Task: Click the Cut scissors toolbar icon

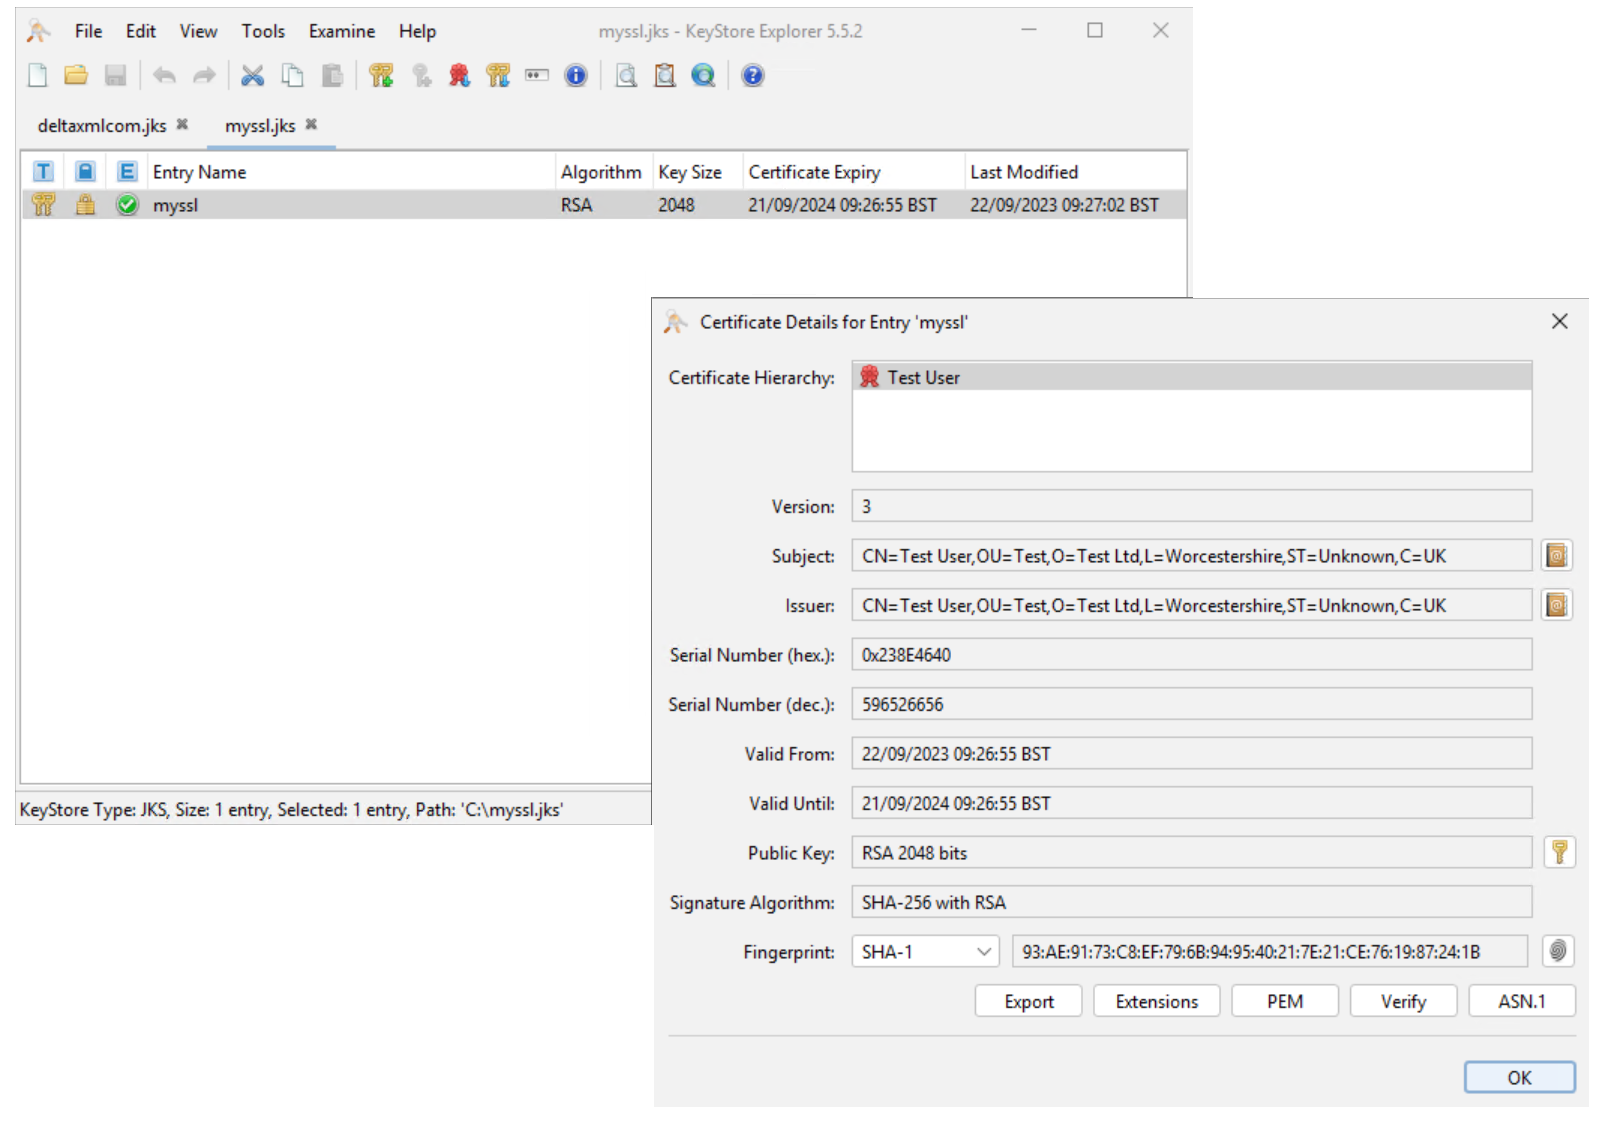Action: (252, 75)
